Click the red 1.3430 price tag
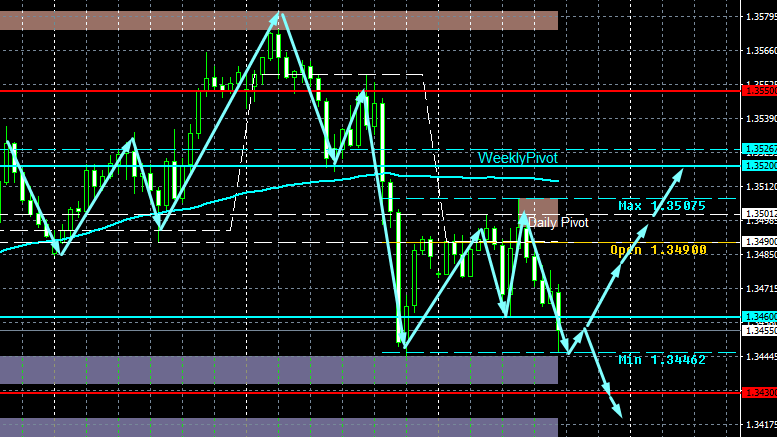This screenshot has width=777, height=437. pos(759,392)
